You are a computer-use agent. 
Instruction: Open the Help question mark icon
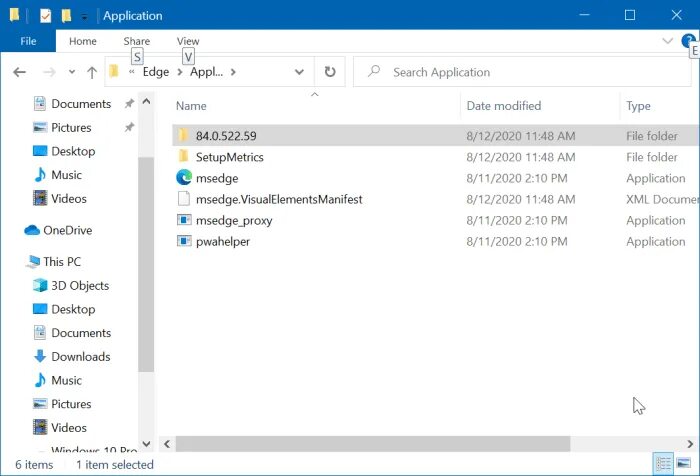[x=688, y=41]
